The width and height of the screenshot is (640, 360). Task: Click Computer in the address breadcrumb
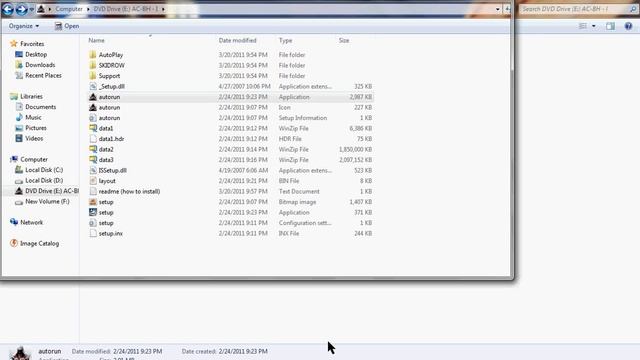pyautogui.click(x=69, y=9)
